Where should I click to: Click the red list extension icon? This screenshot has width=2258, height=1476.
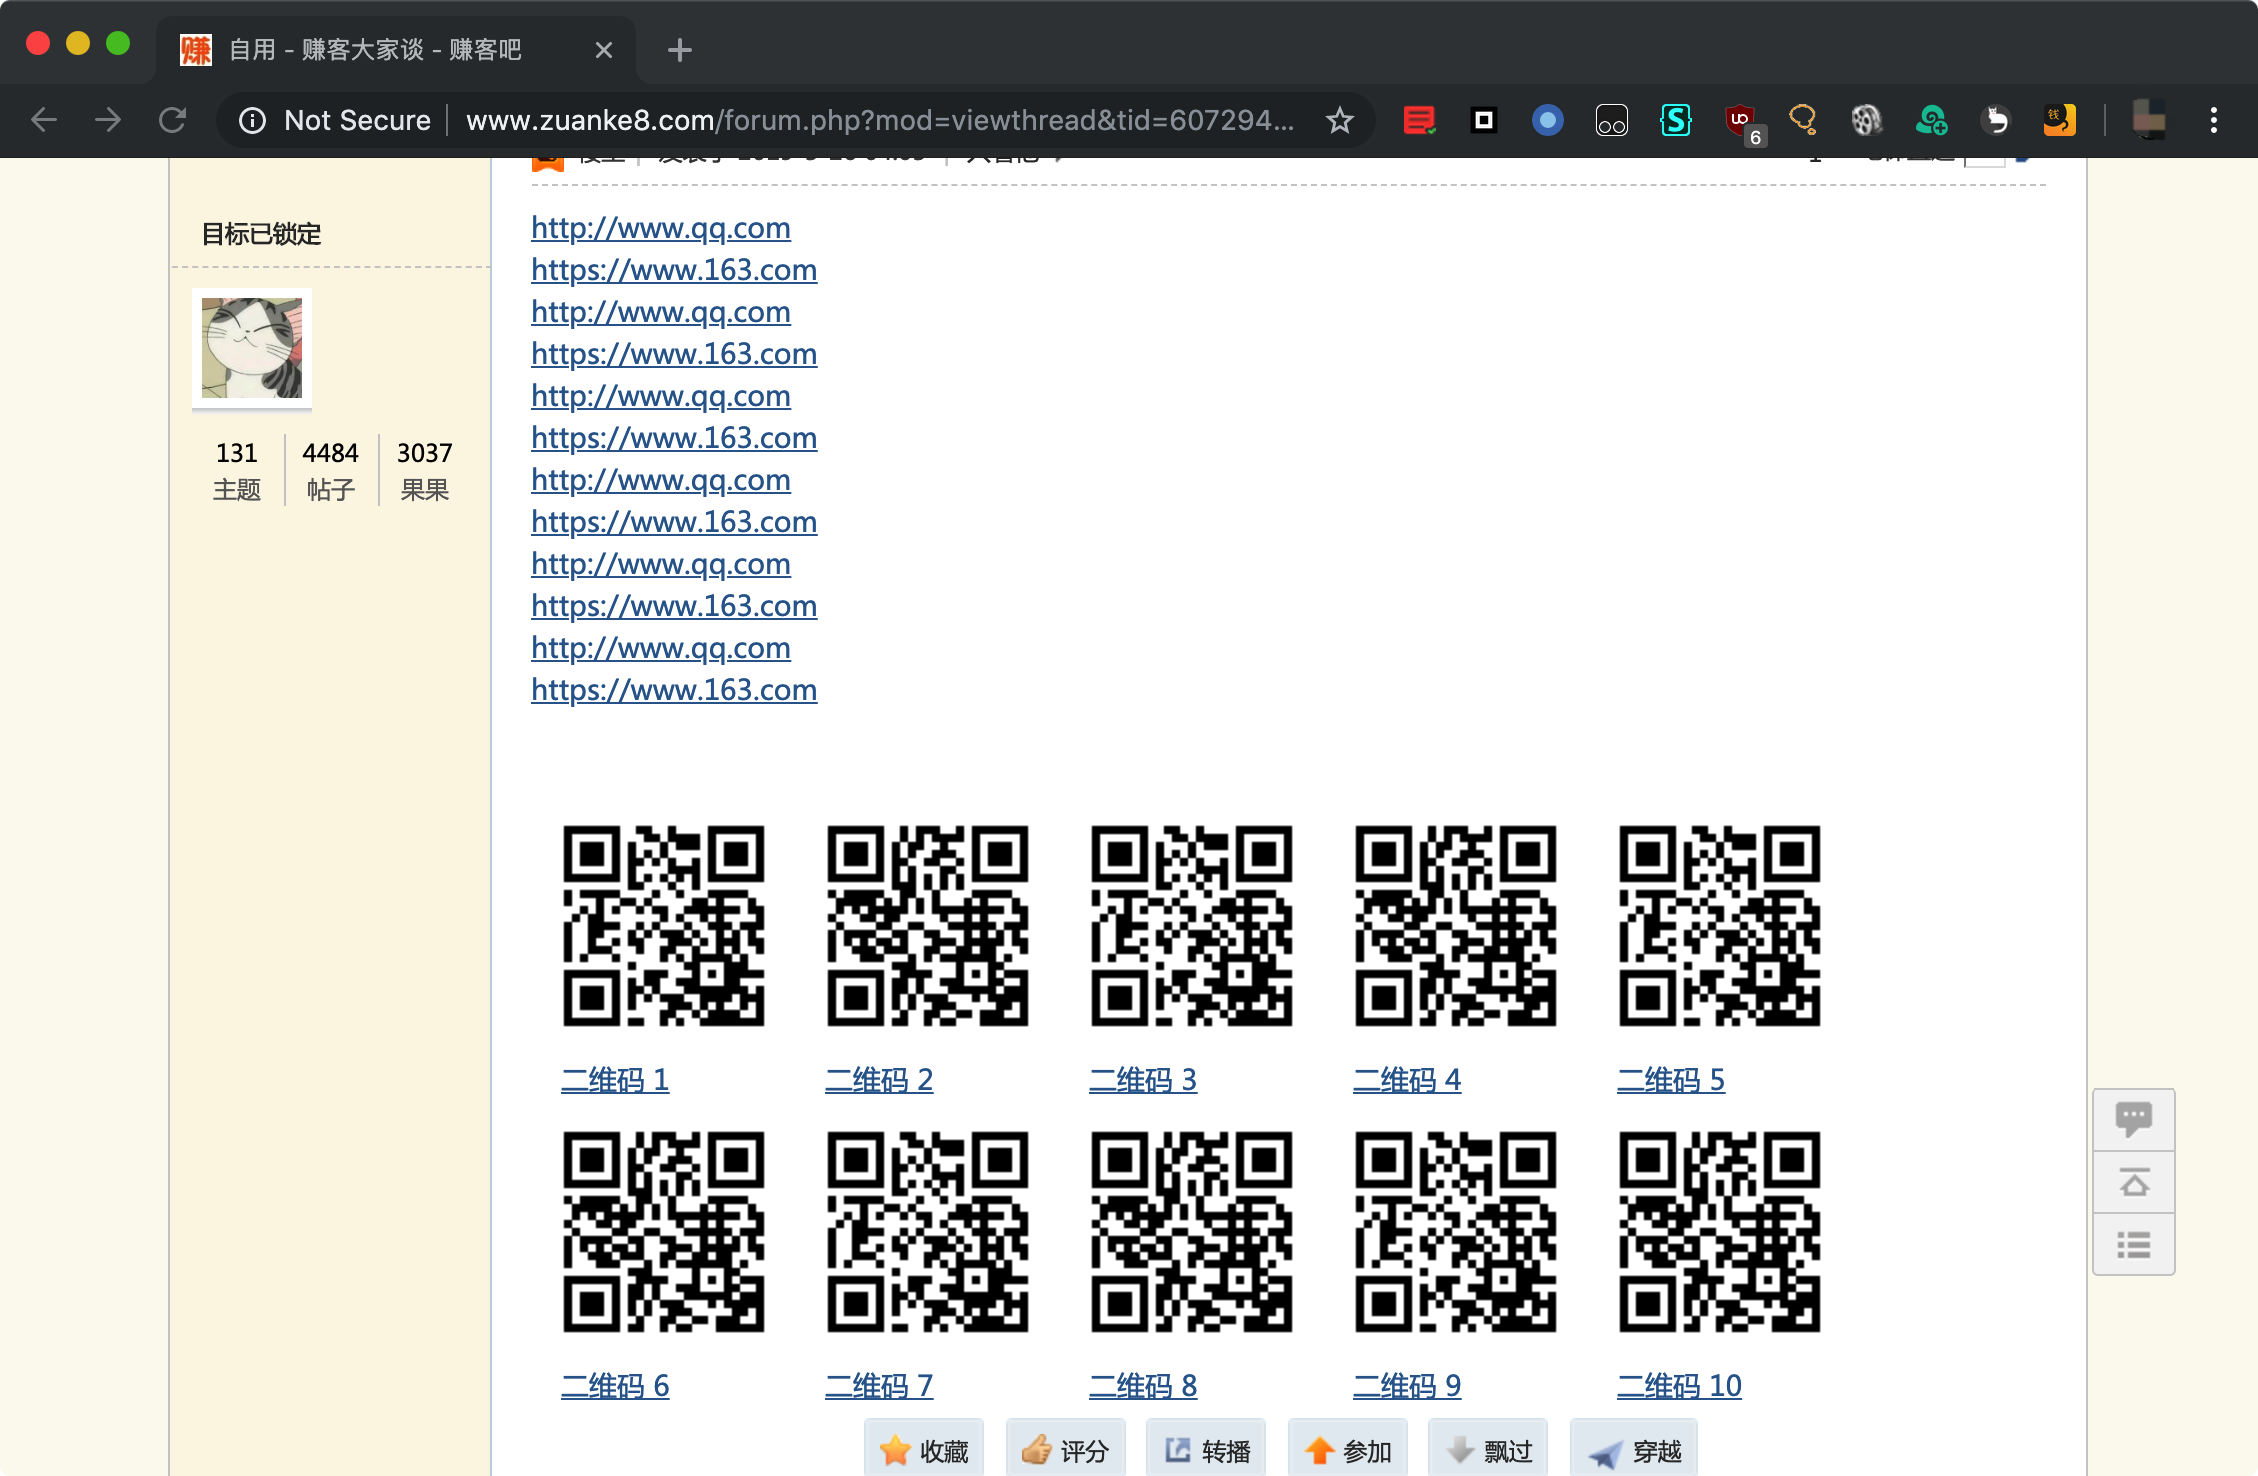[x=1419, y=121]
